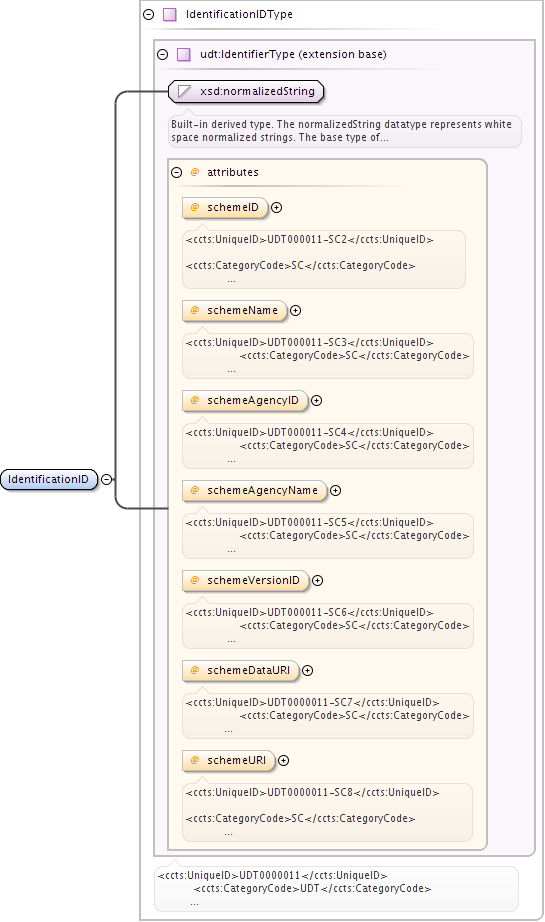Expand the schemeName attribute
This screenshot has width=545, height=922.
(x=296, y=310)
